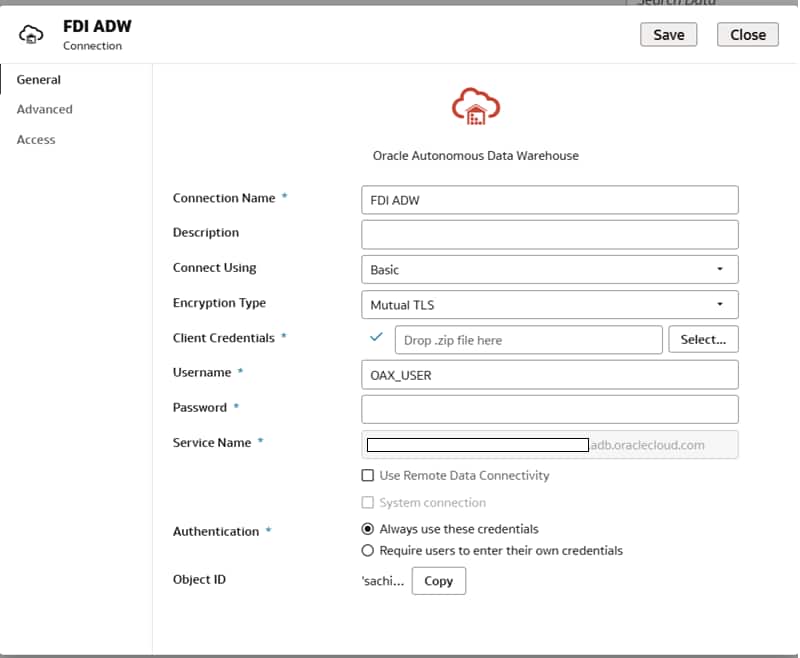Screen dimensions: 800x658
Task: Click into the Password field
Action: click(x=549, y=410)
